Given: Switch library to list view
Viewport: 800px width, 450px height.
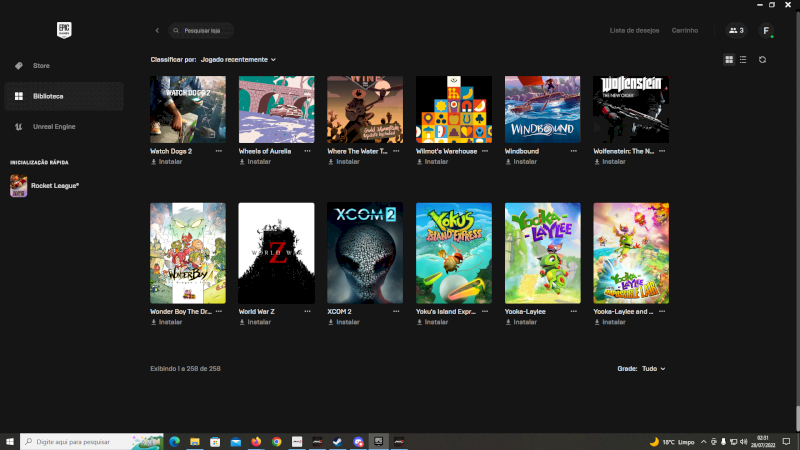Looking at the screenshot, I should (x=742, y=60).
